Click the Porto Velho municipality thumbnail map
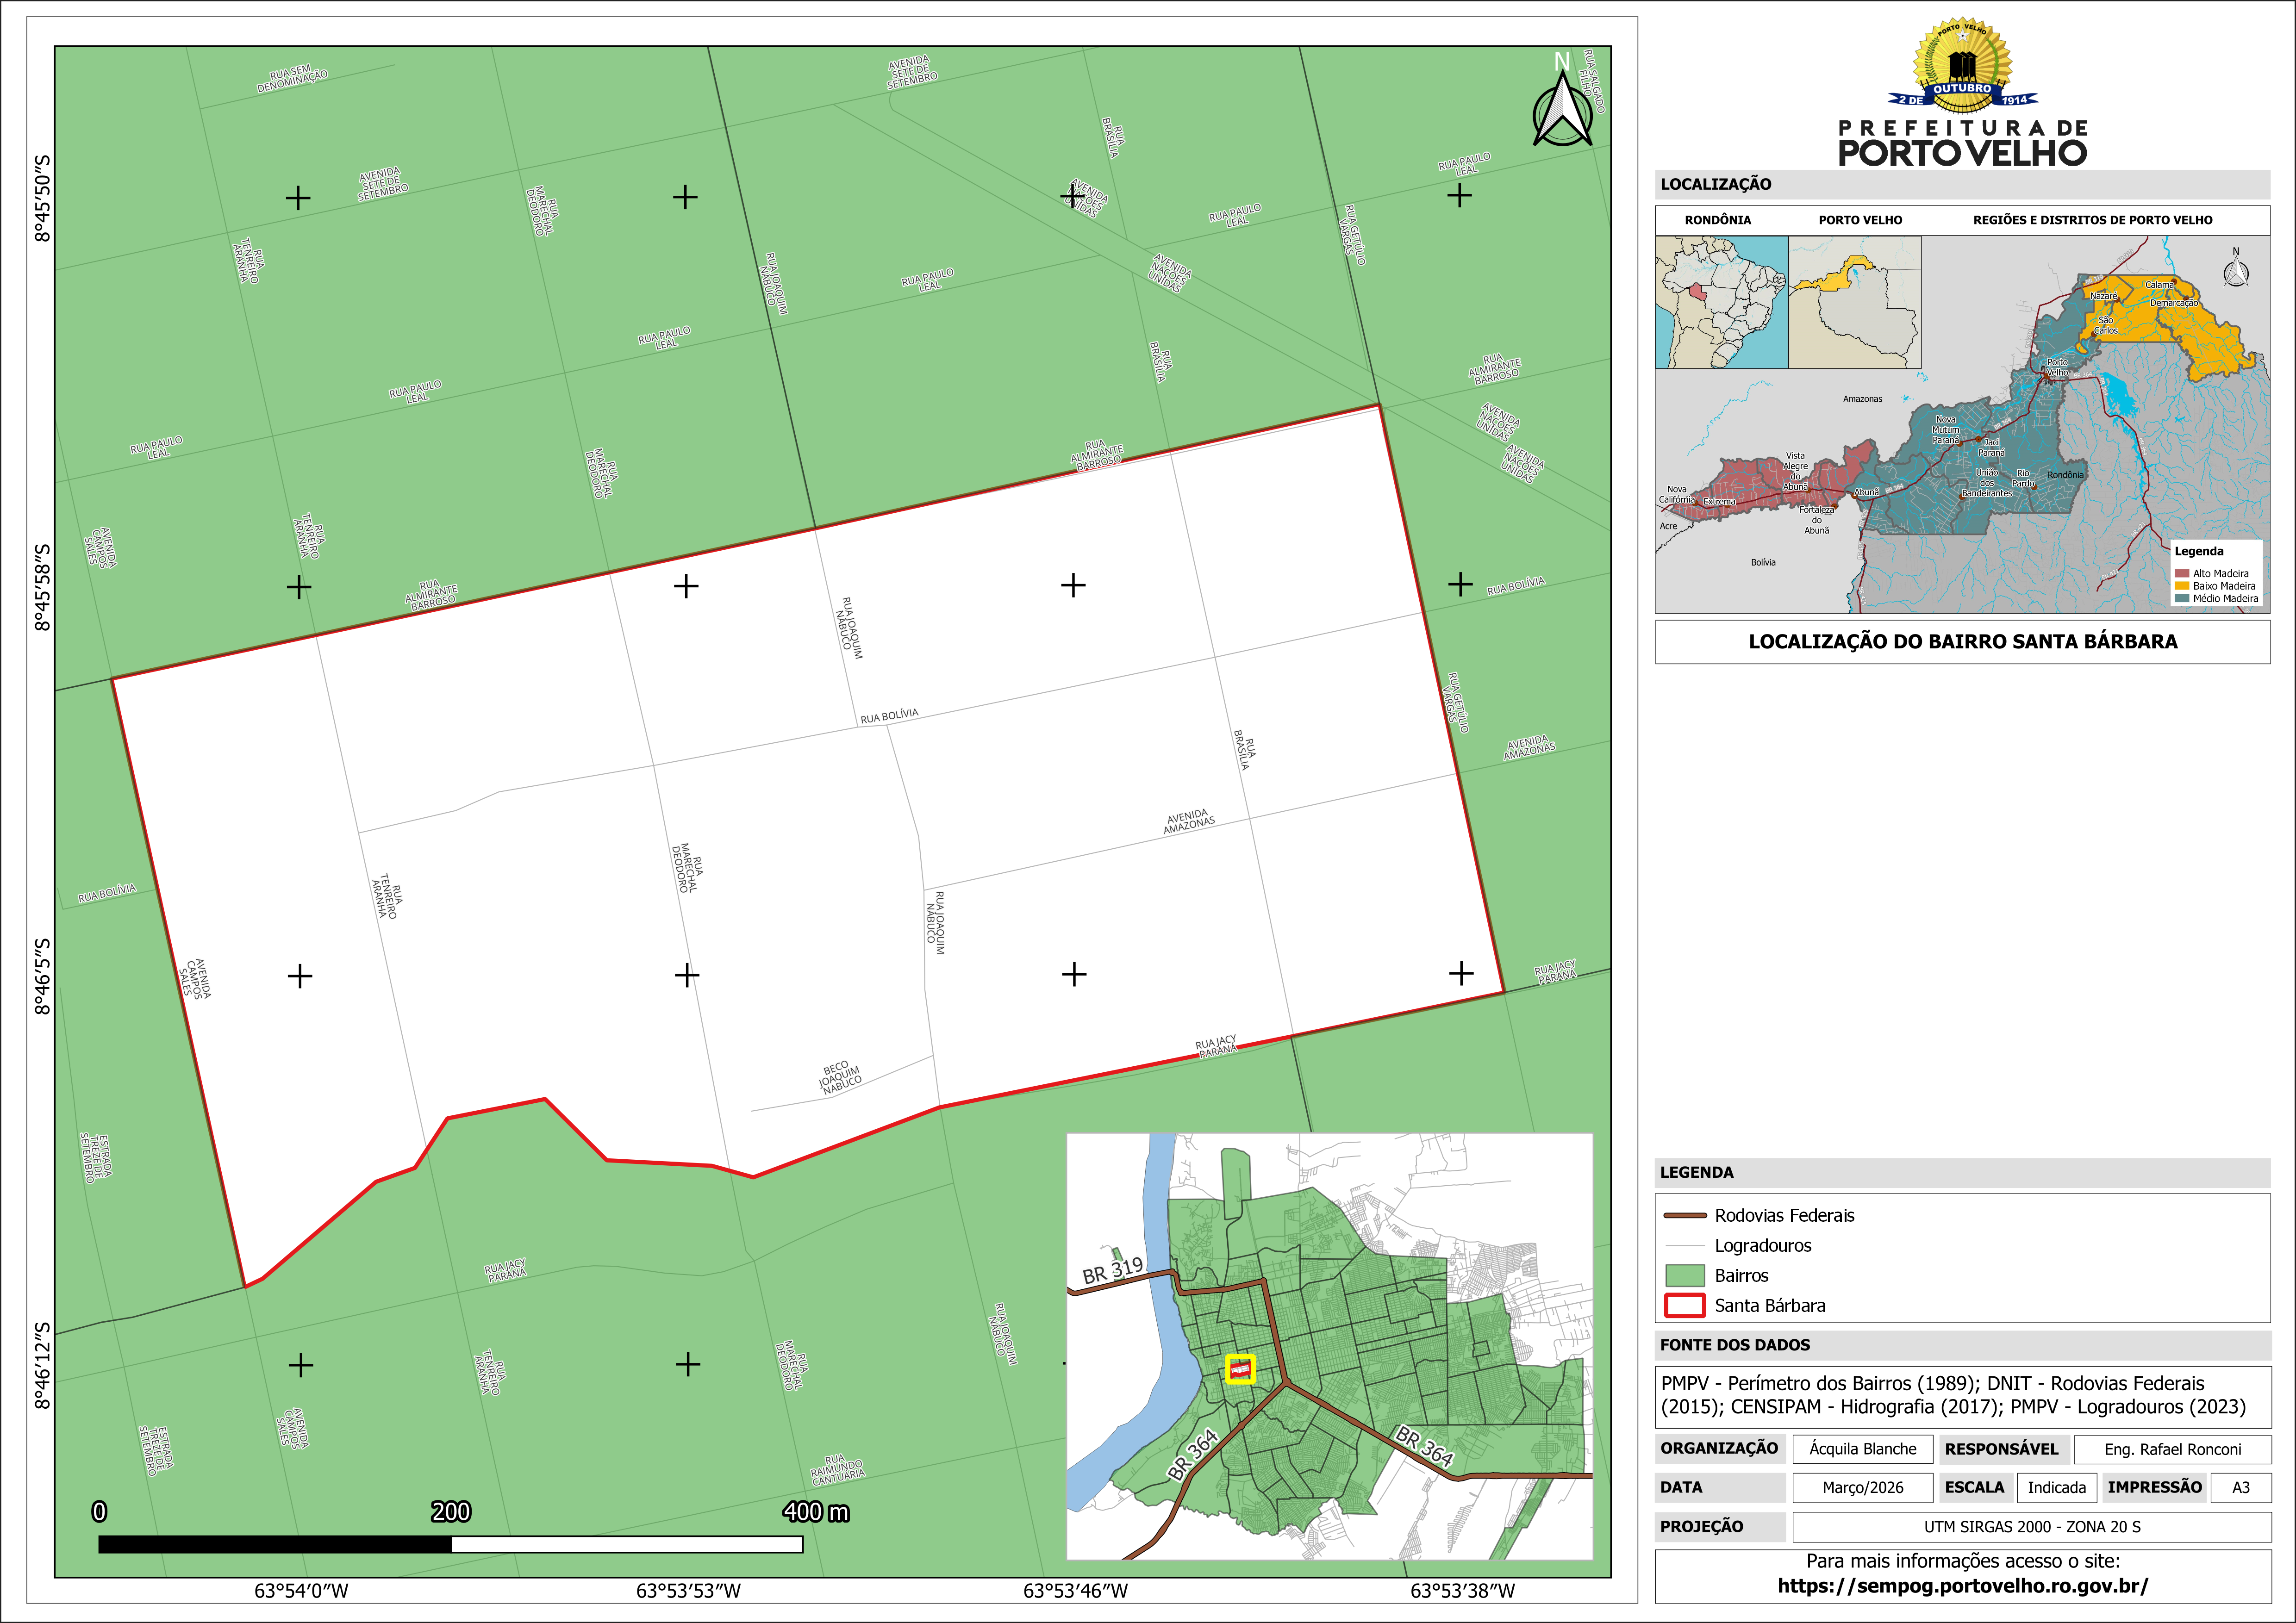This screenshot has height=1623, width=2296. [x=1854, y=302]
